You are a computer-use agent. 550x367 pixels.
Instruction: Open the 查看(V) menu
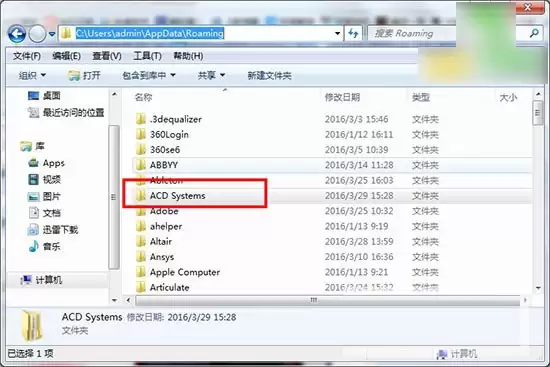pos(107,56)
